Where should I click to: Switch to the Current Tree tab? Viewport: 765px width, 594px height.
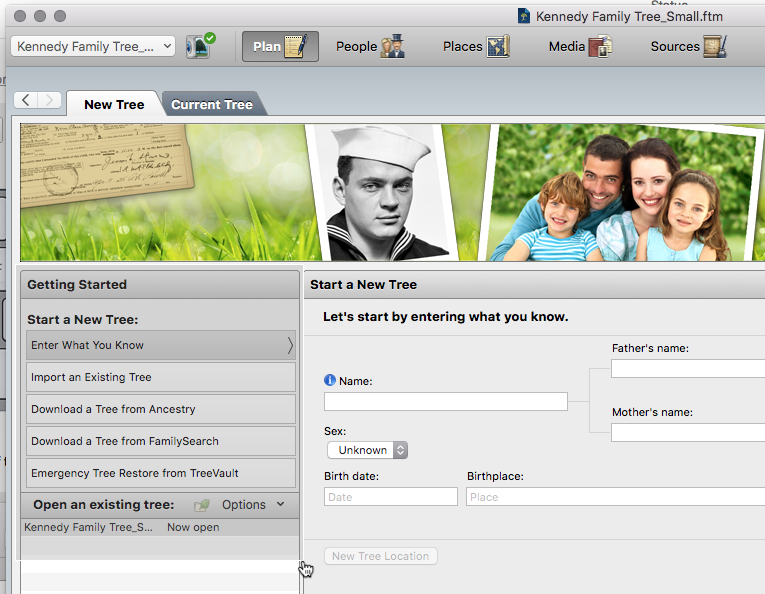coord(212,104)
